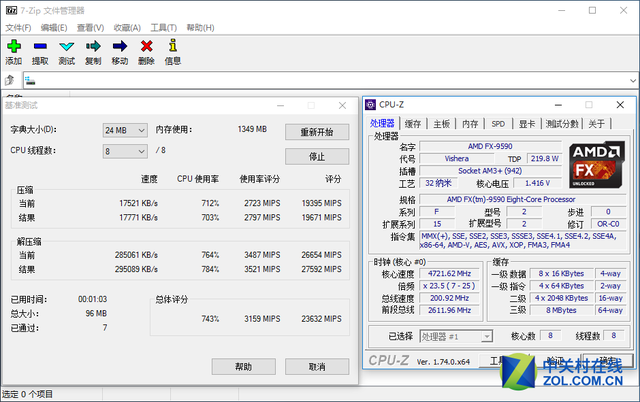
Task: Click the blue Extract (提取) toolbar icon
Action: click(x=40, y=46)
